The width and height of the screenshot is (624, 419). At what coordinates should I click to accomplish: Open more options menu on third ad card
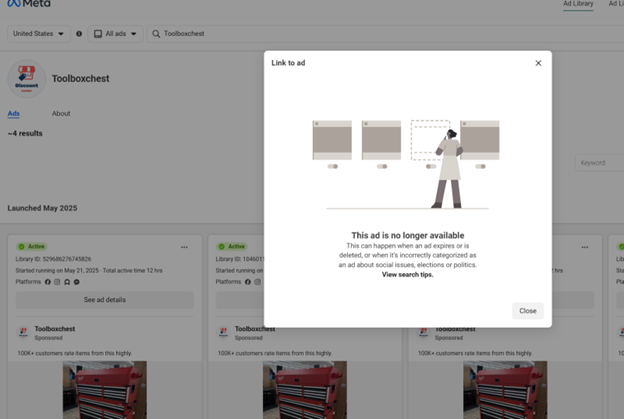coord(584,247)
